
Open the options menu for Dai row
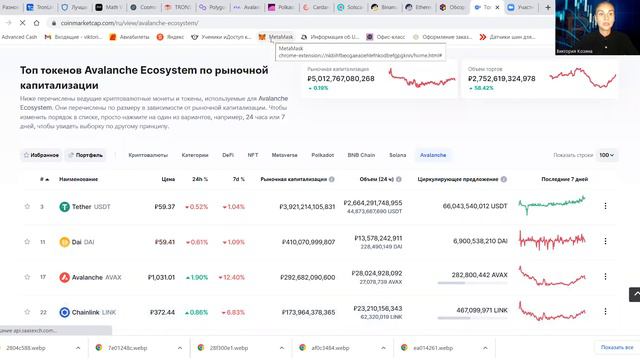point(605,241)
